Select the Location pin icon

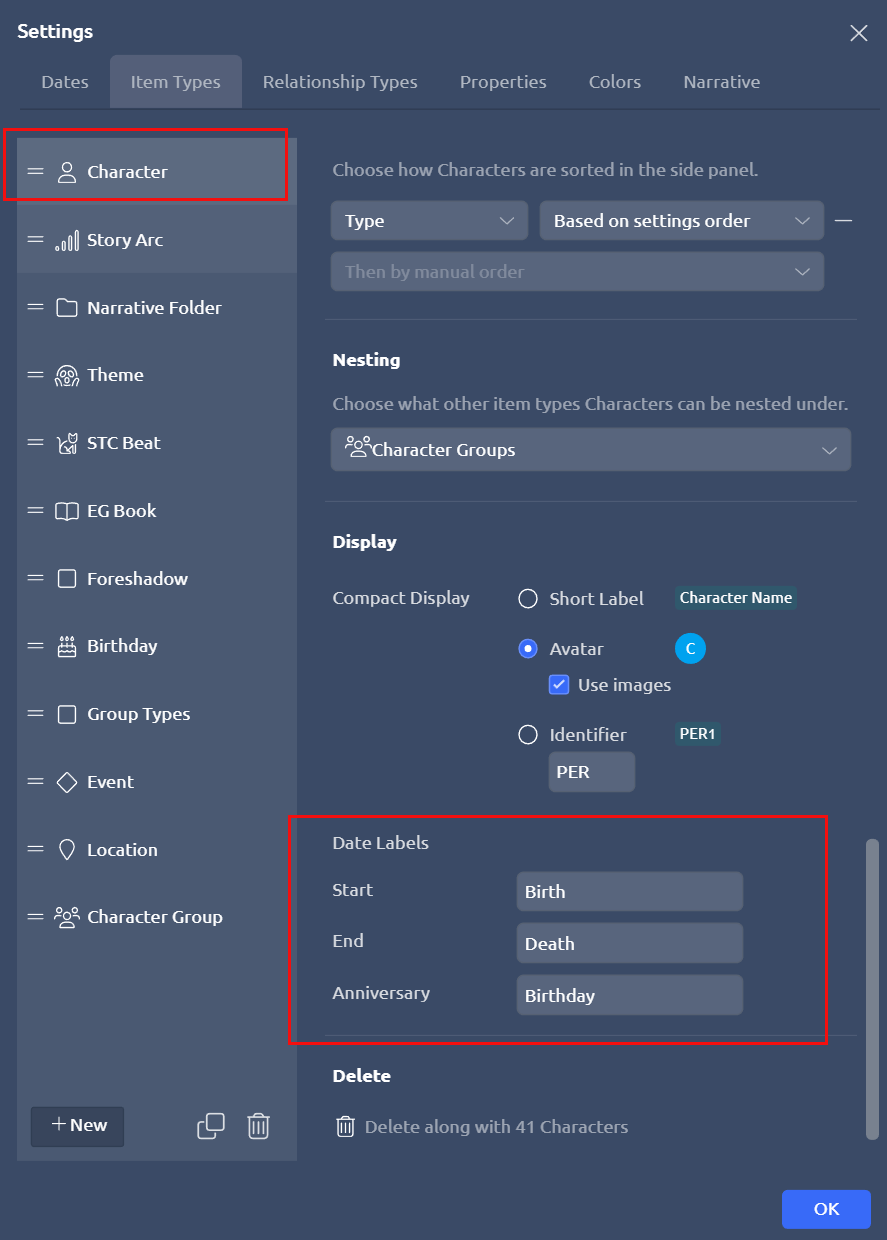(67, 850)
